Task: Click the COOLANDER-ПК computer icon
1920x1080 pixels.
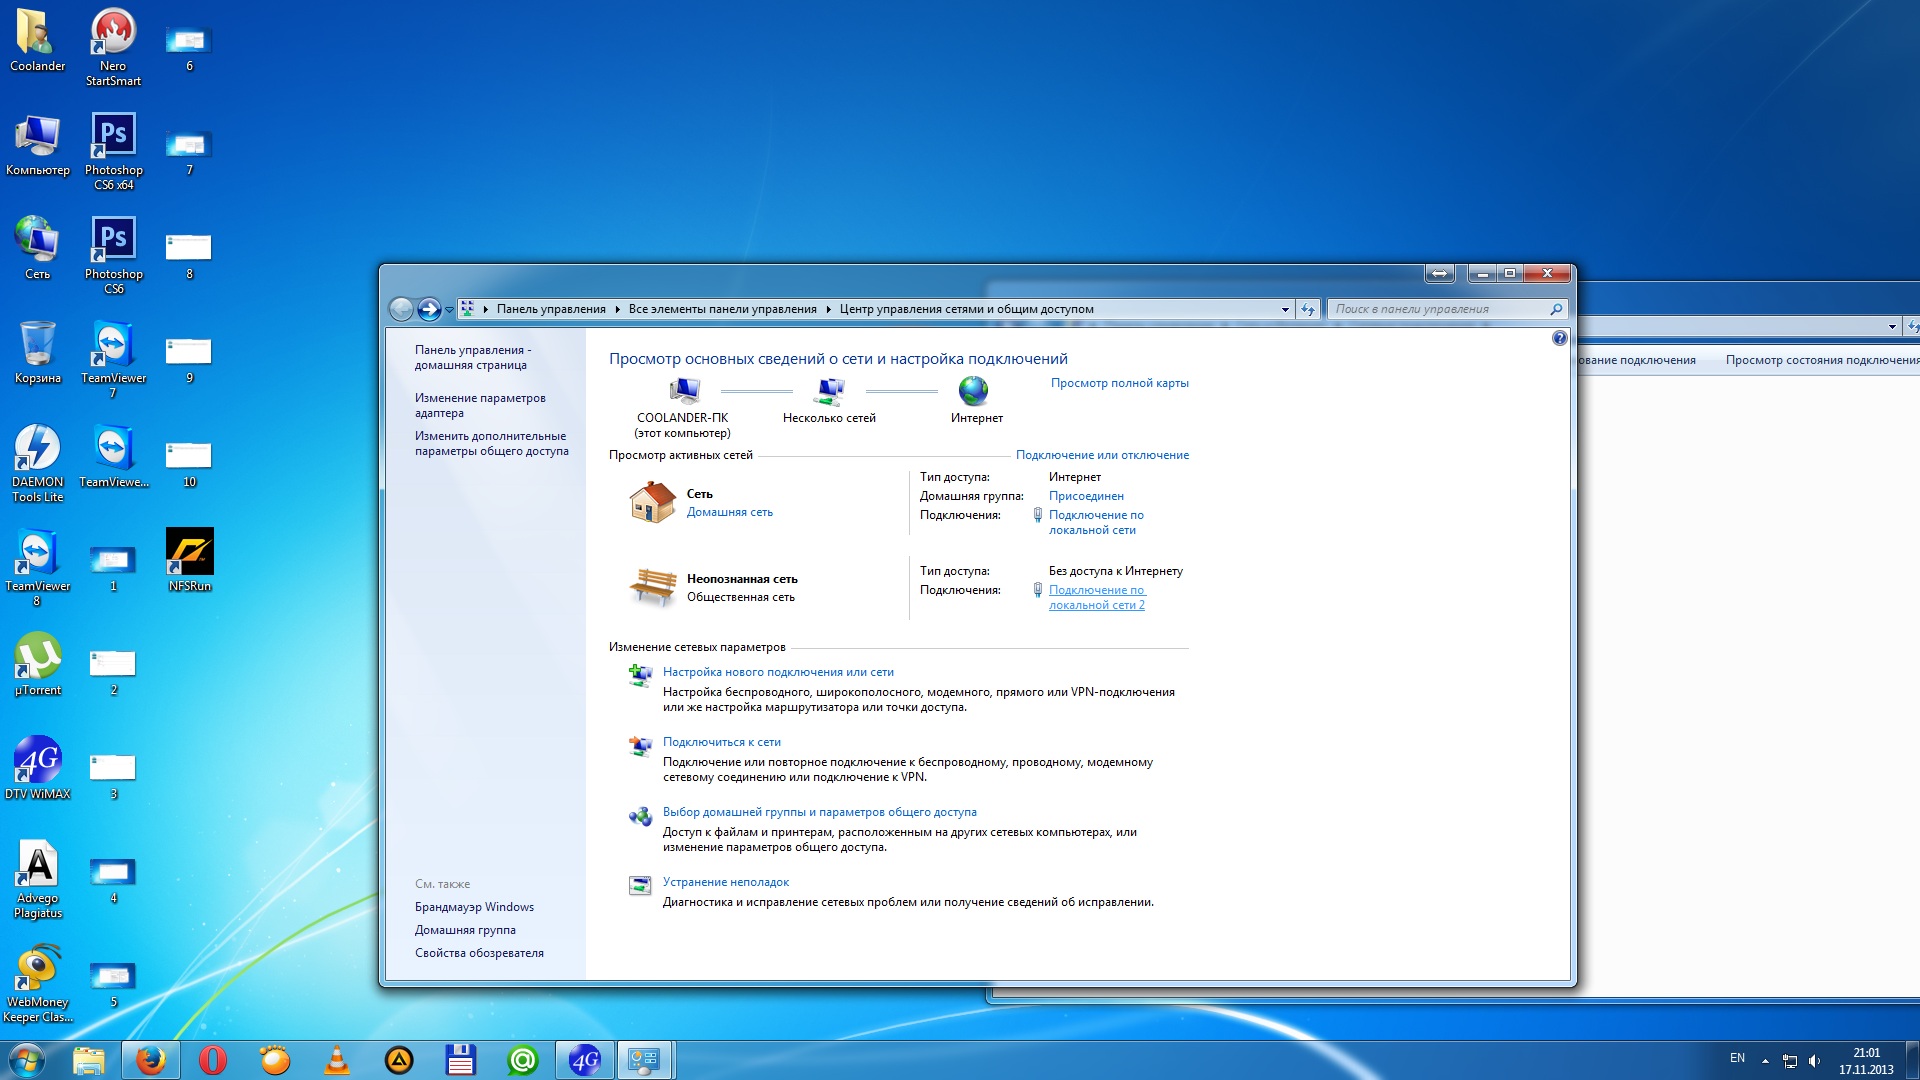Action: pyautogui.click(x=684, y=390)
